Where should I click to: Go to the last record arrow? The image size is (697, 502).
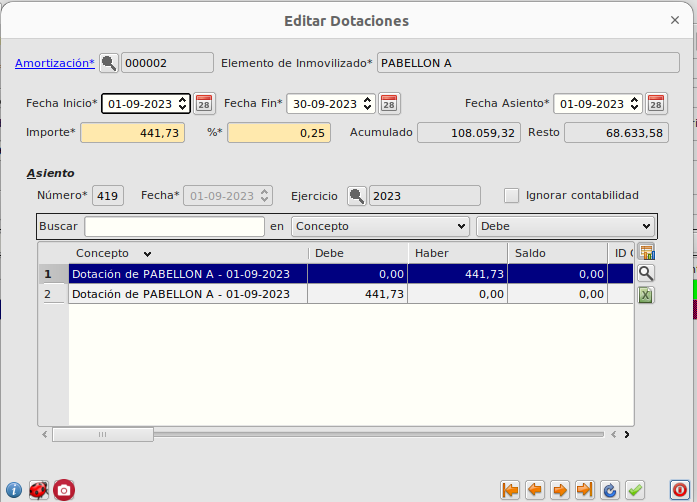click(x=585, y=490)
